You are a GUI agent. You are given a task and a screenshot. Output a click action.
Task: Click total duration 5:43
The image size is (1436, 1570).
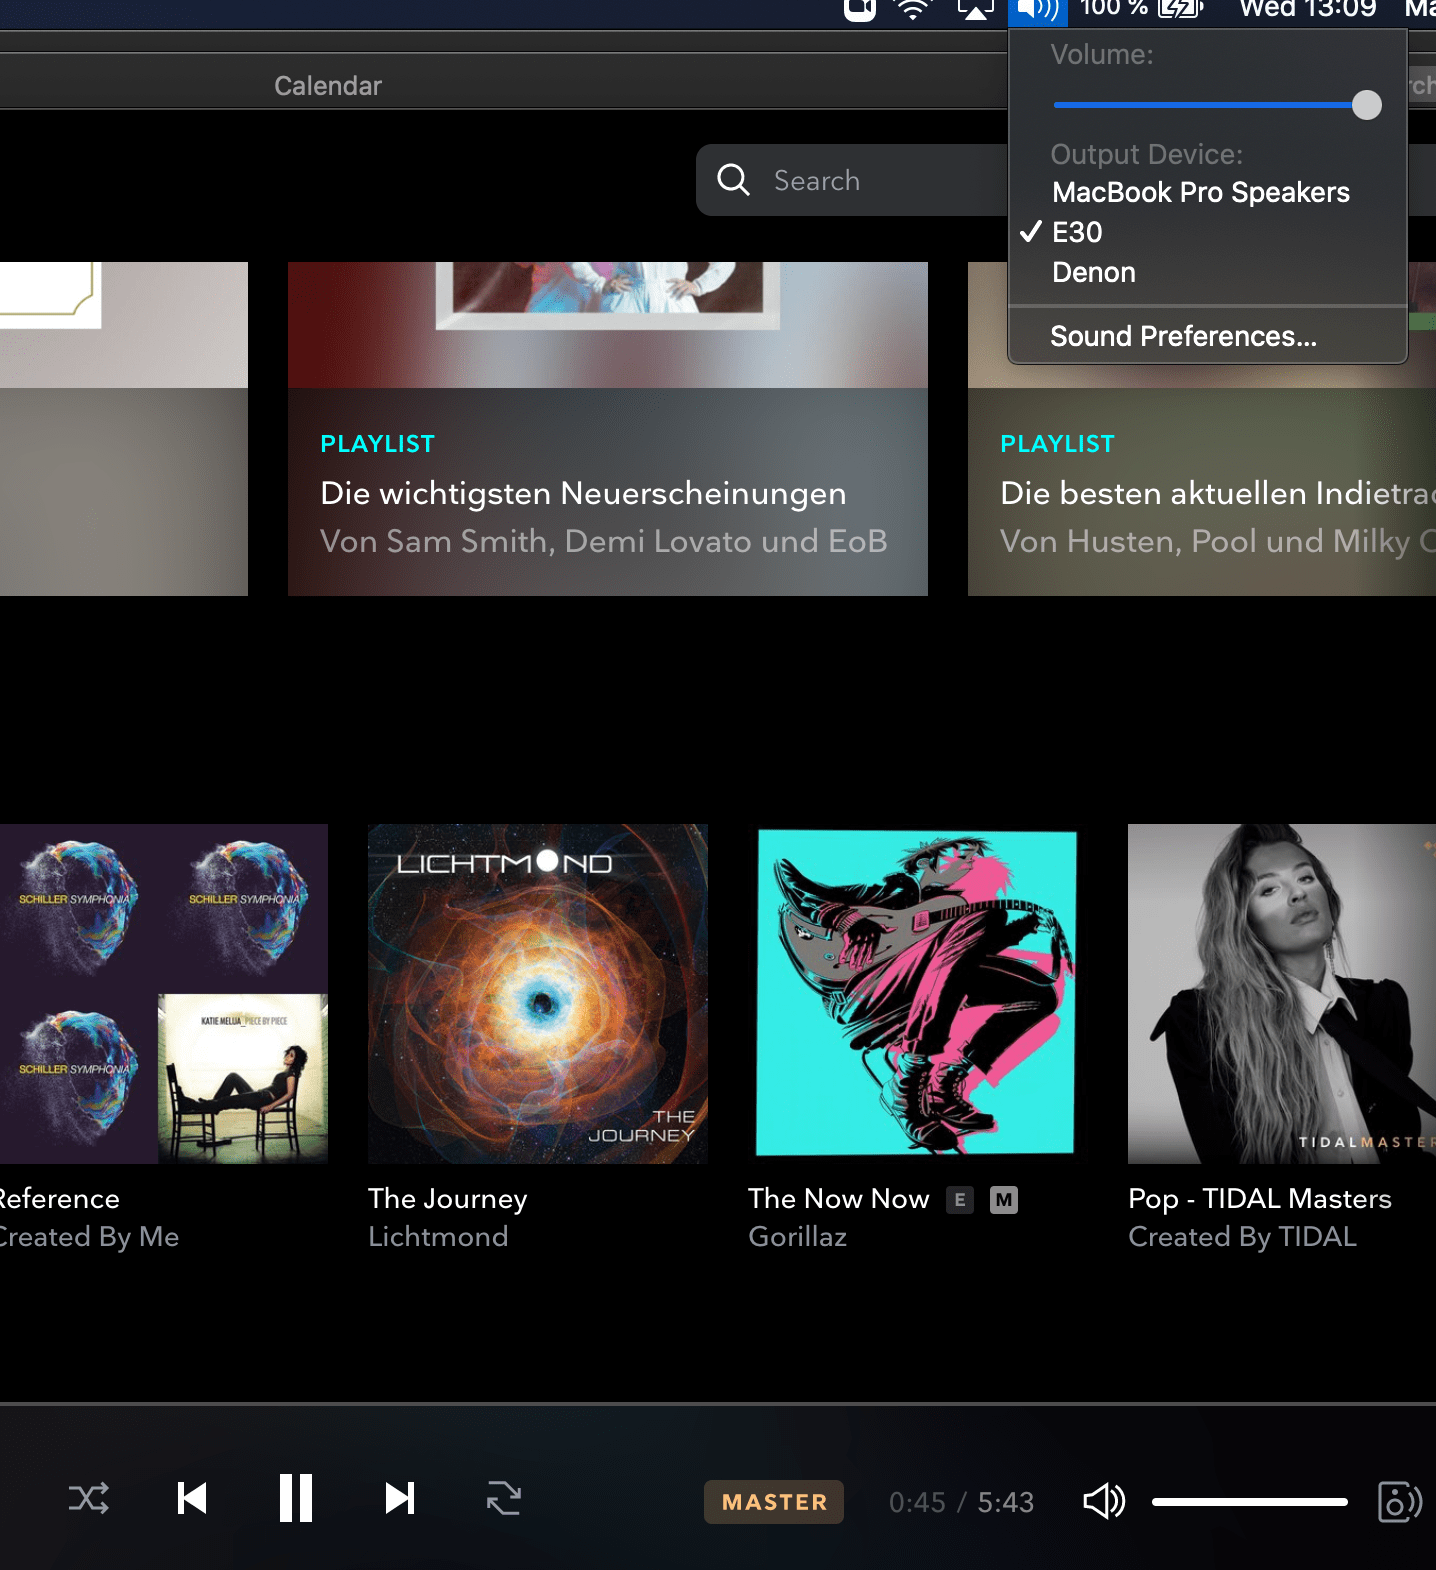pos(1006,1502)
